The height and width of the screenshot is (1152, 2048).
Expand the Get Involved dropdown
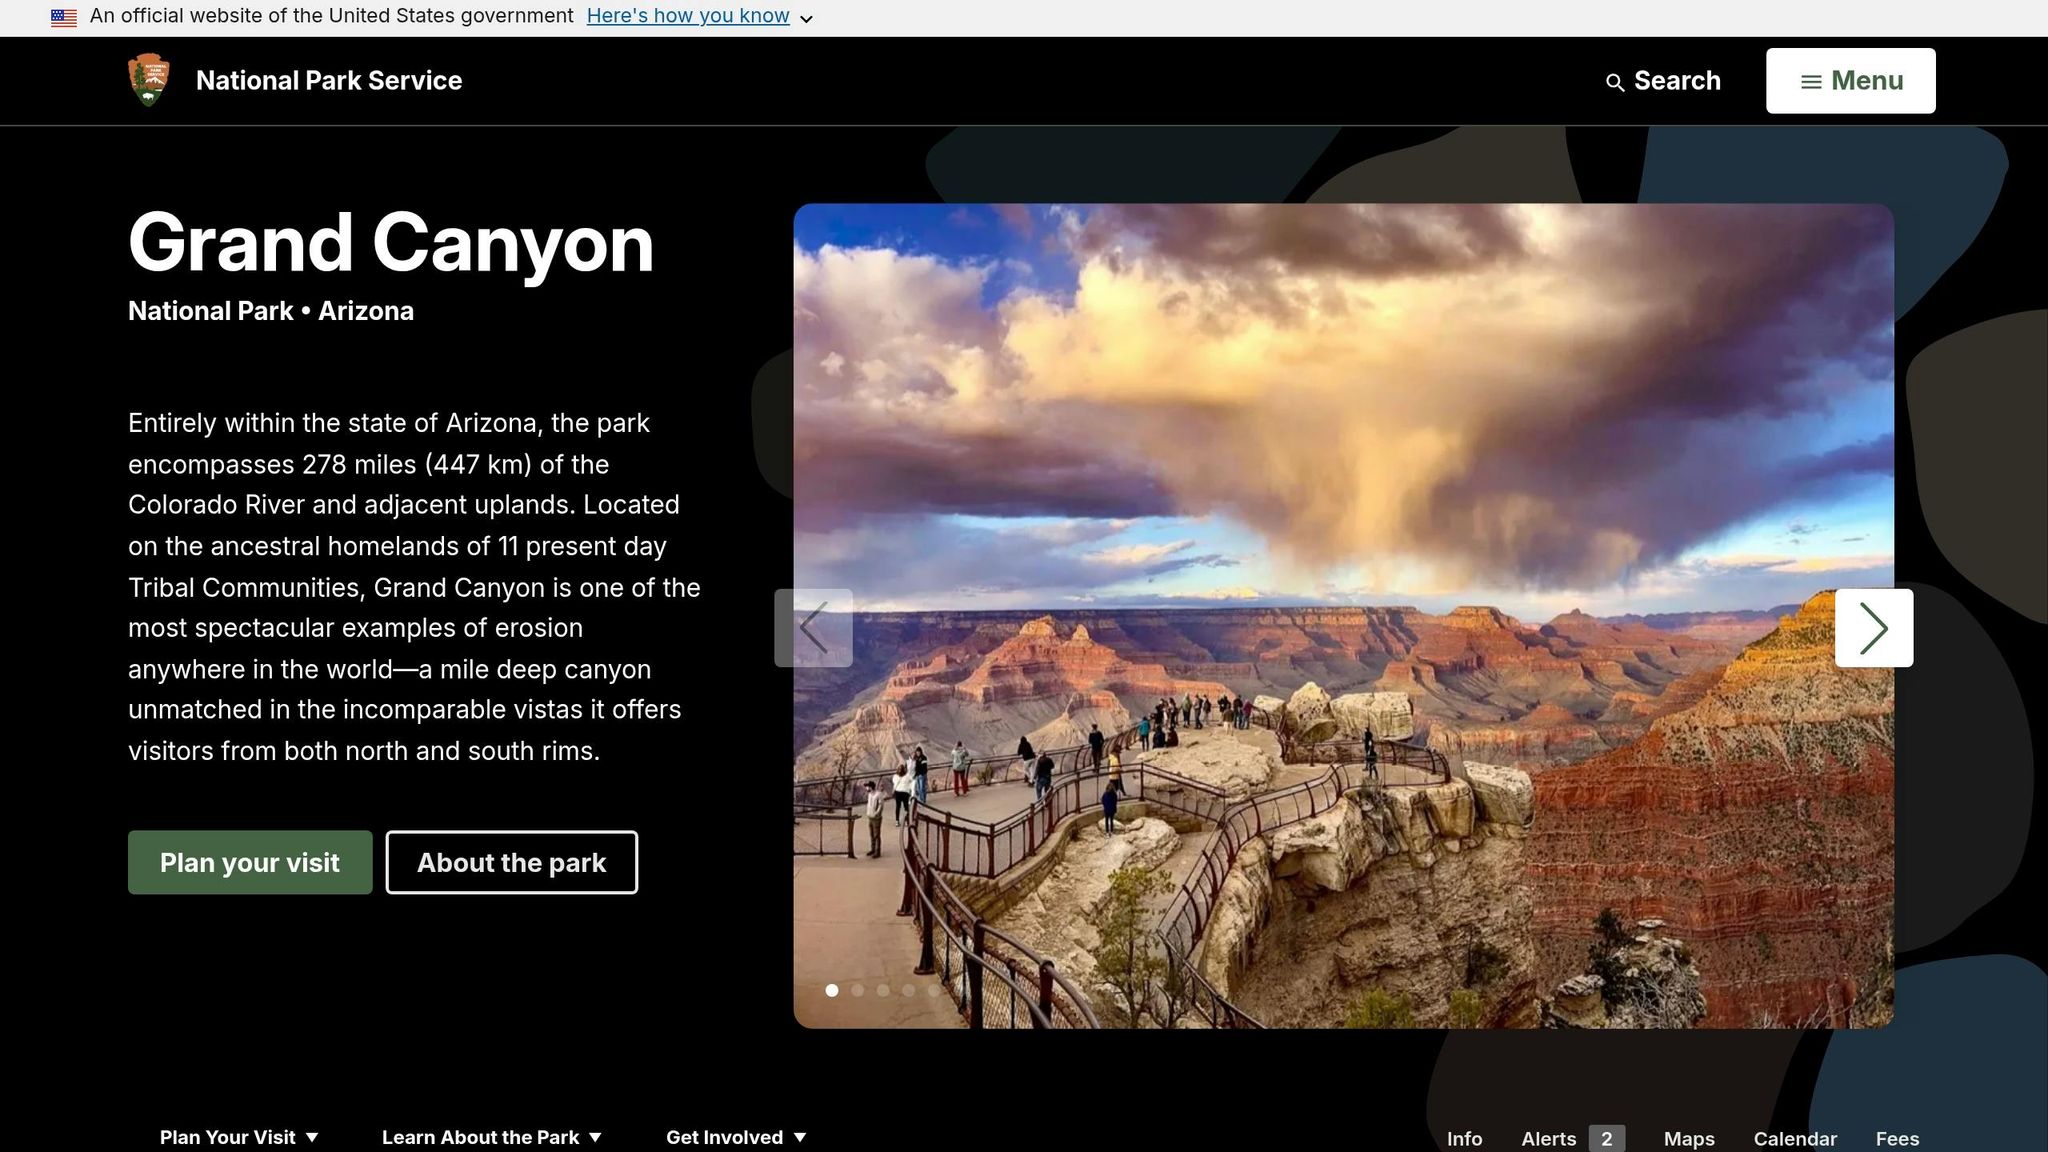(736, 1137)
